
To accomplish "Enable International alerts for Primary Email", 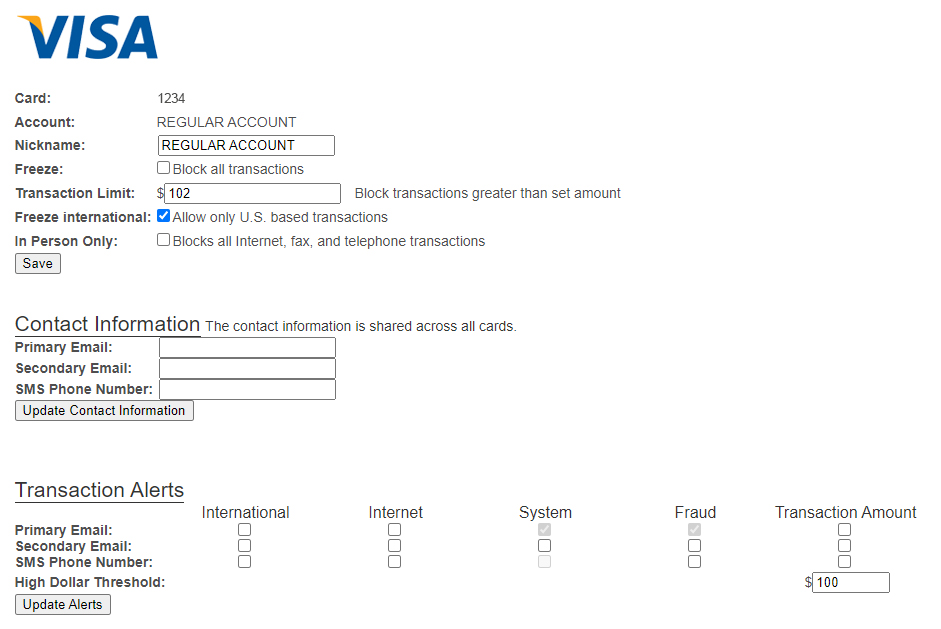I will 244,528.
